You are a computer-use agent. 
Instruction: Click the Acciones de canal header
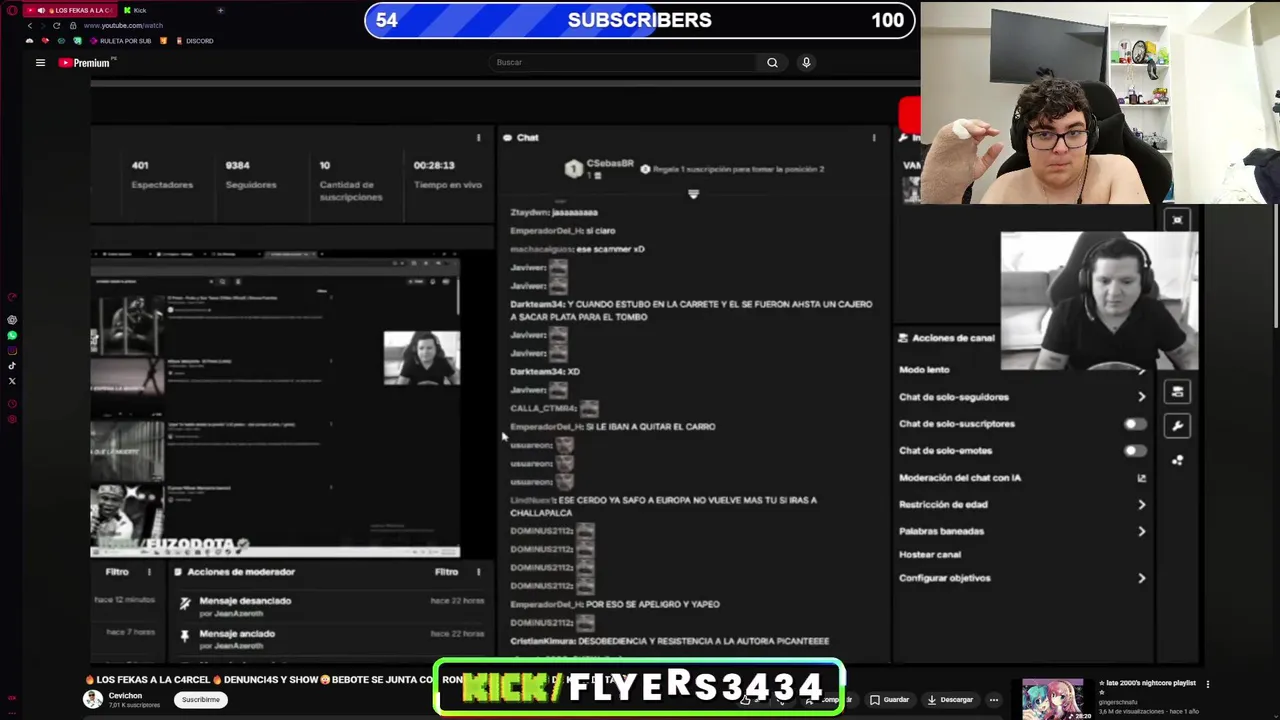[x=947, y=338]
